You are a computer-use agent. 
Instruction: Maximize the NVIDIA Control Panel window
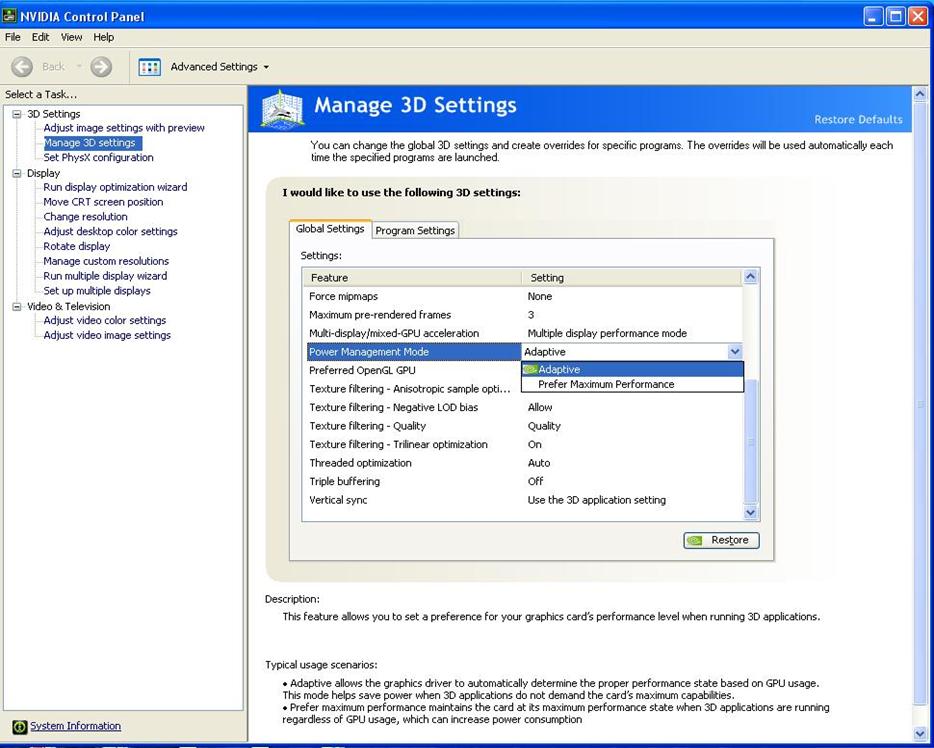click(x=895, y=16)
